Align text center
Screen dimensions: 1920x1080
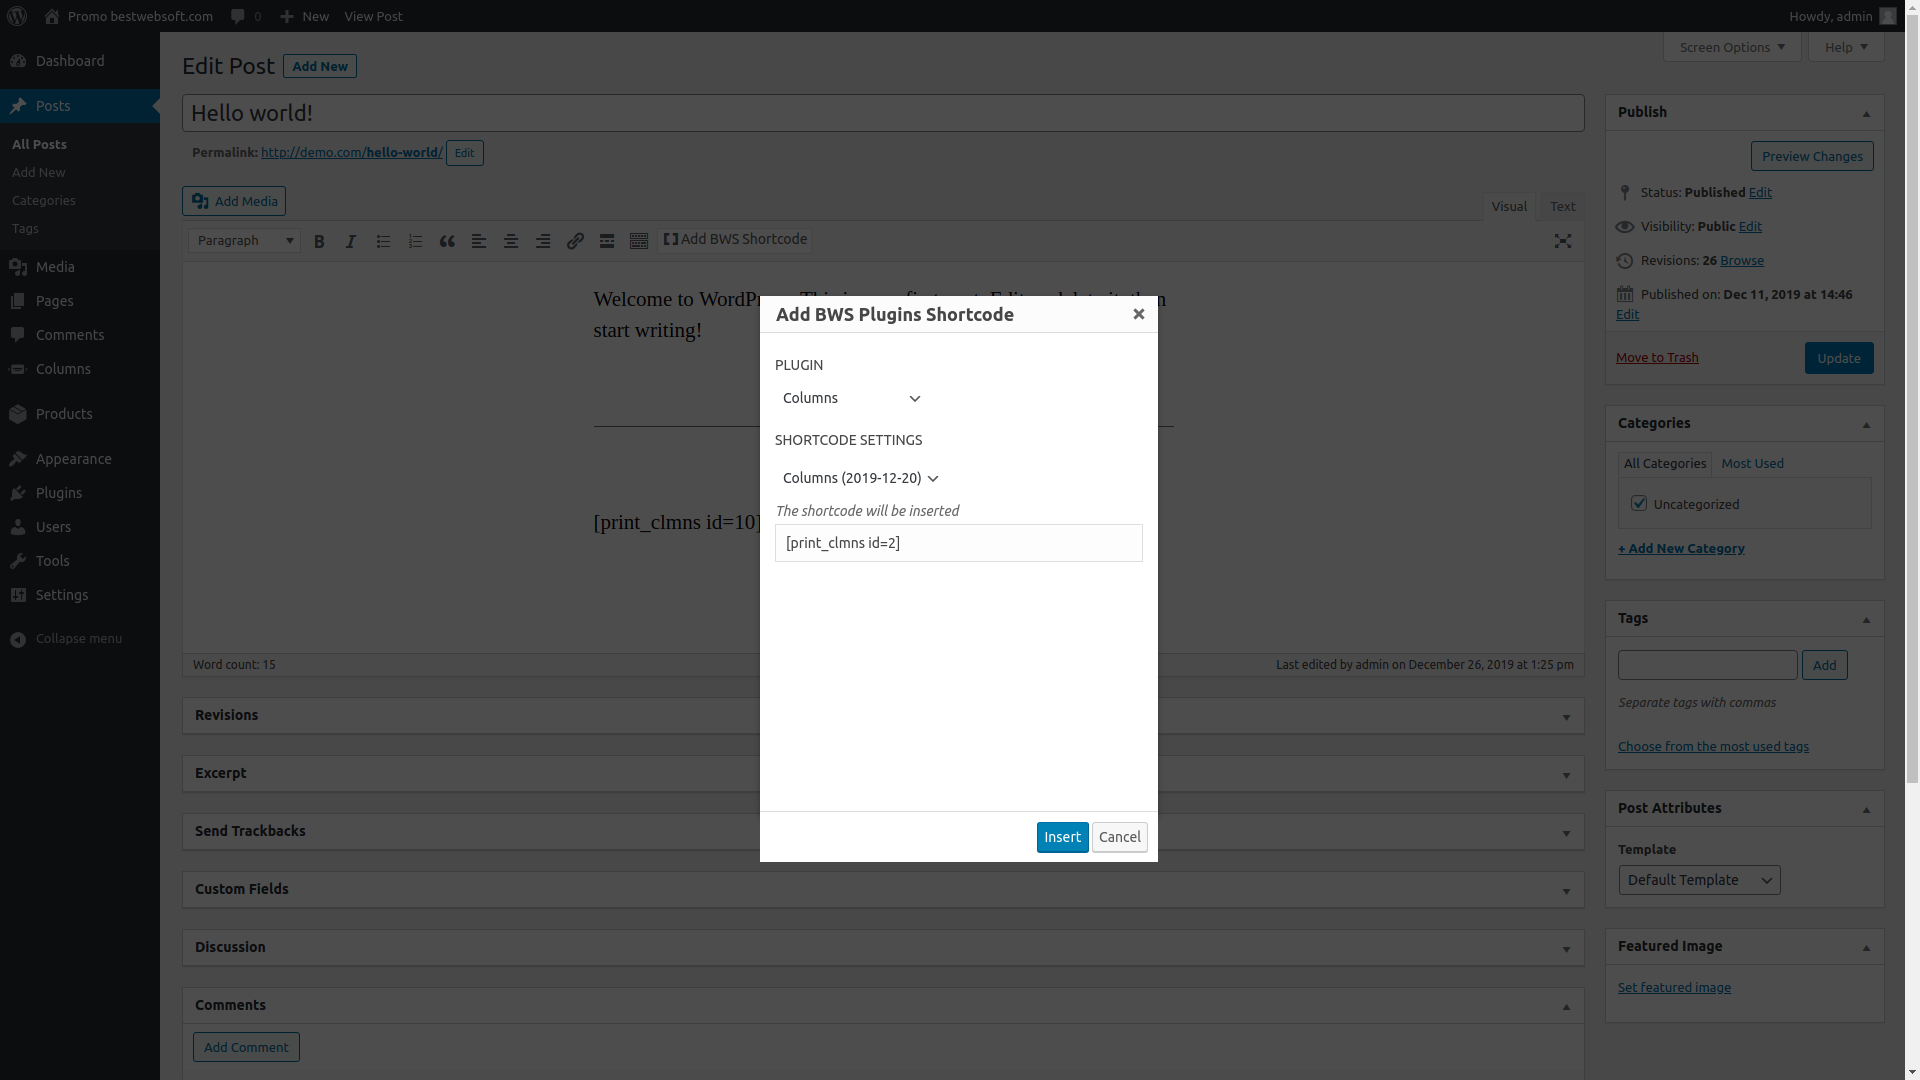pos(511,241)
